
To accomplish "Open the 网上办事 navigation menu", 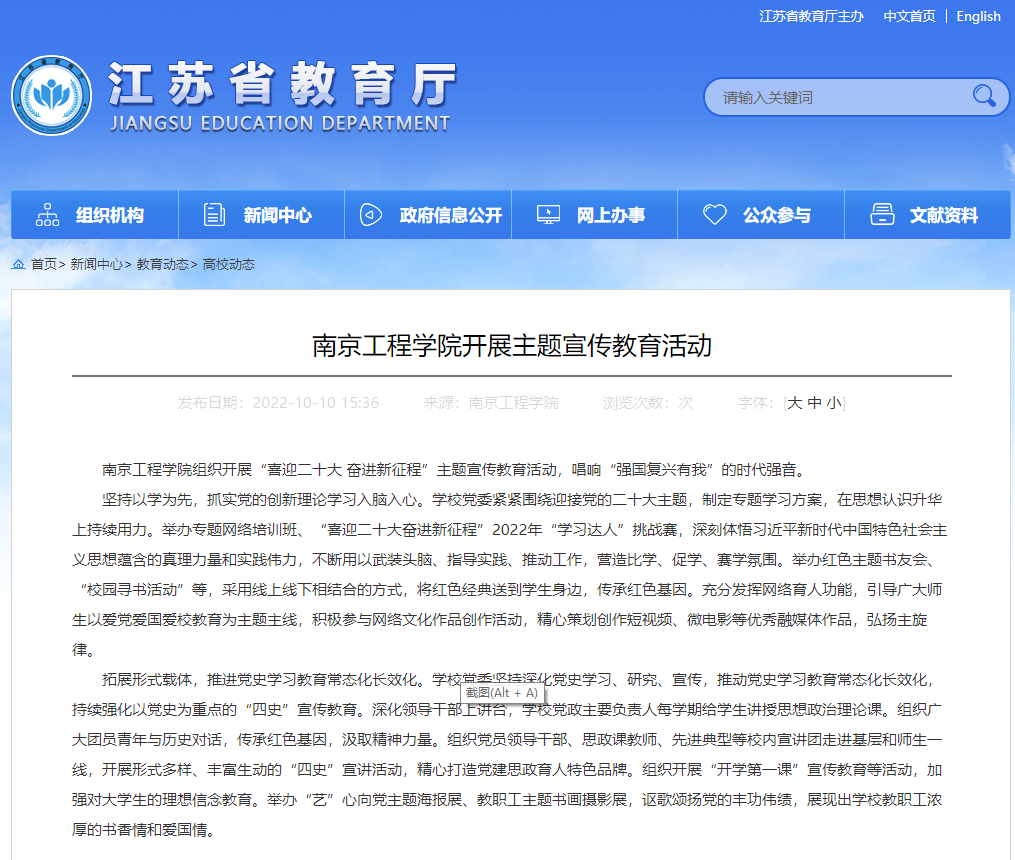I will pyautogui.click(x=610, y=215).
